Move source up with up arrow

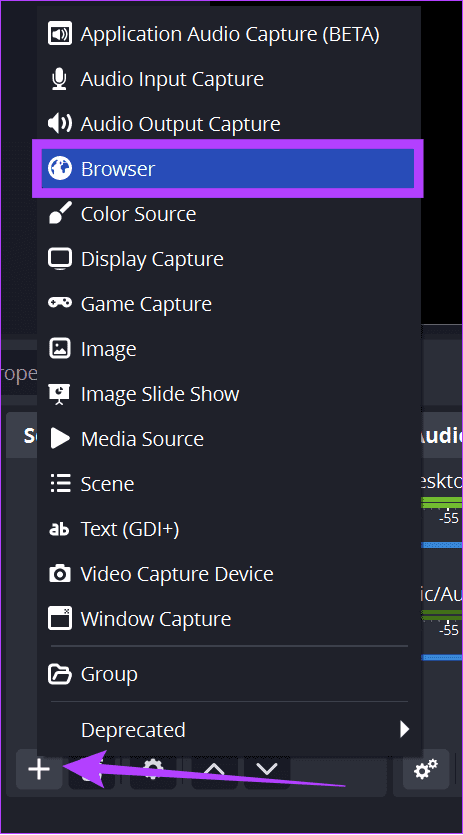(214, 769)
